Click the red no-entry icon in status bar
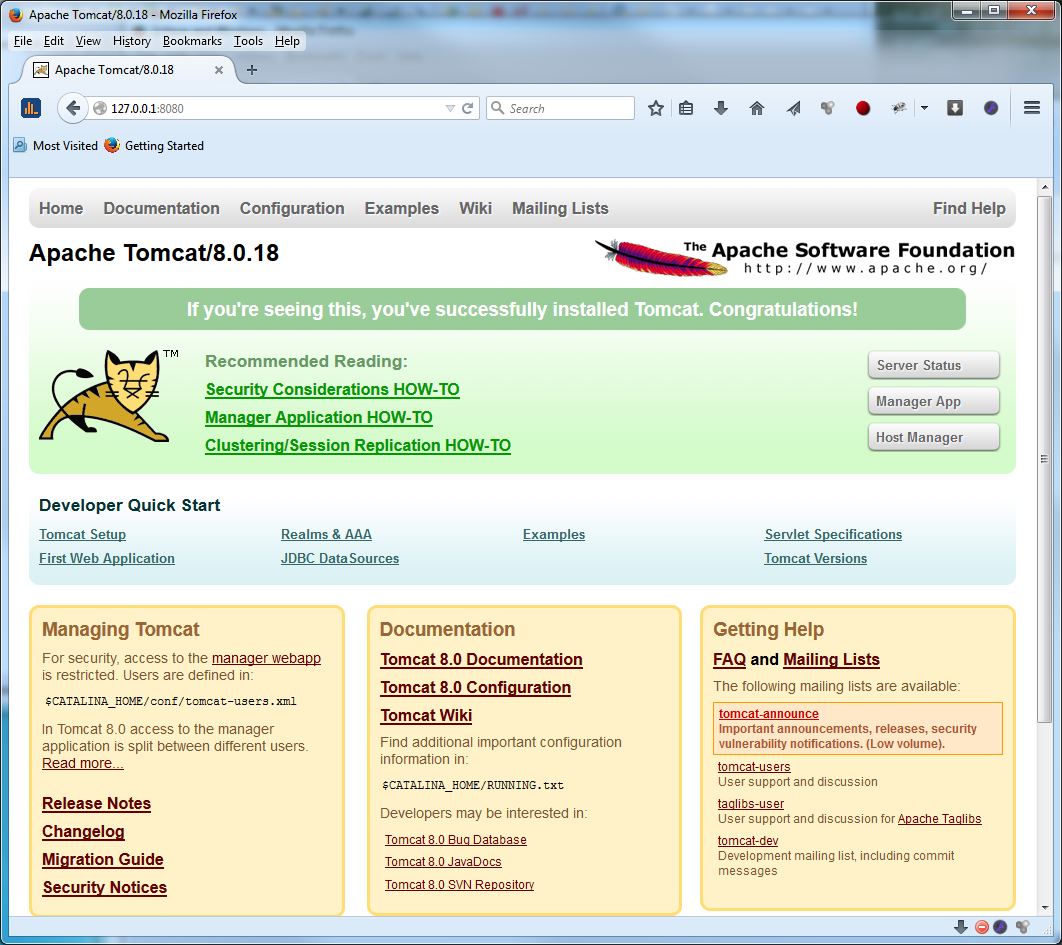Image resolution: width=1062 pixels, height=945 pixels. (982, 927)
